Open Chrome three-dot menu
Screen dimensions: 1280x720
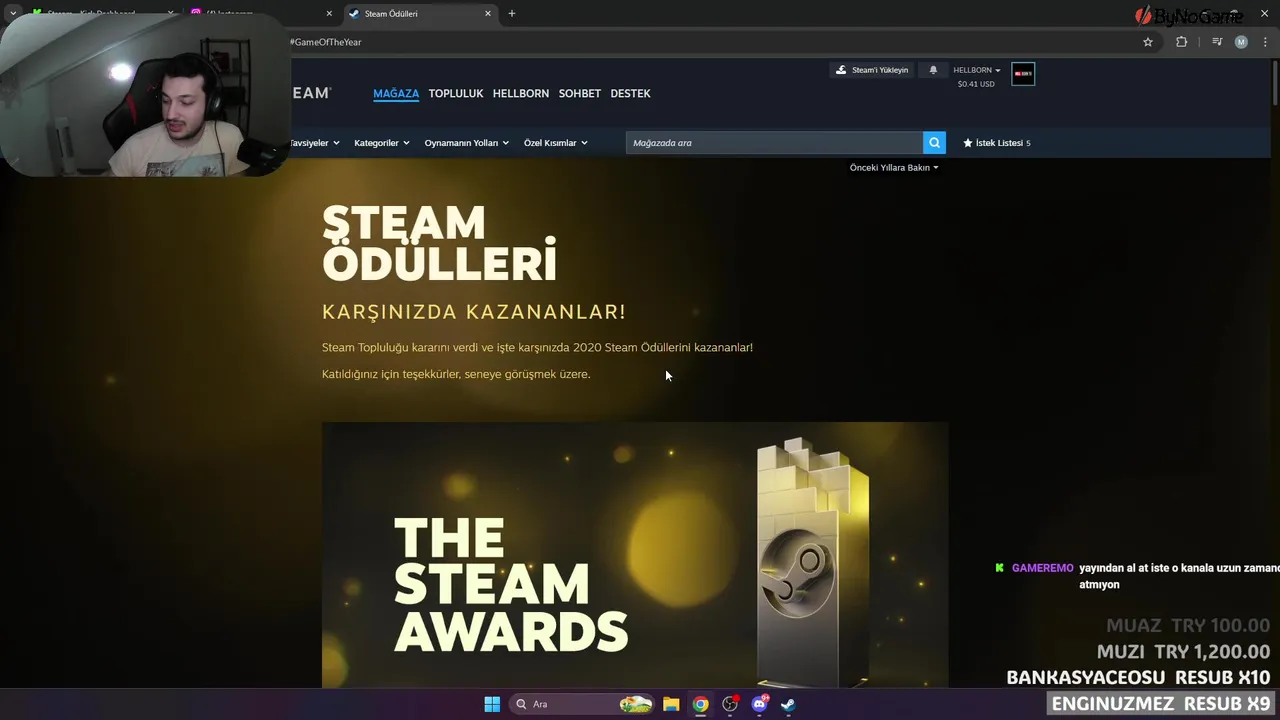(x=1265, y=42)
